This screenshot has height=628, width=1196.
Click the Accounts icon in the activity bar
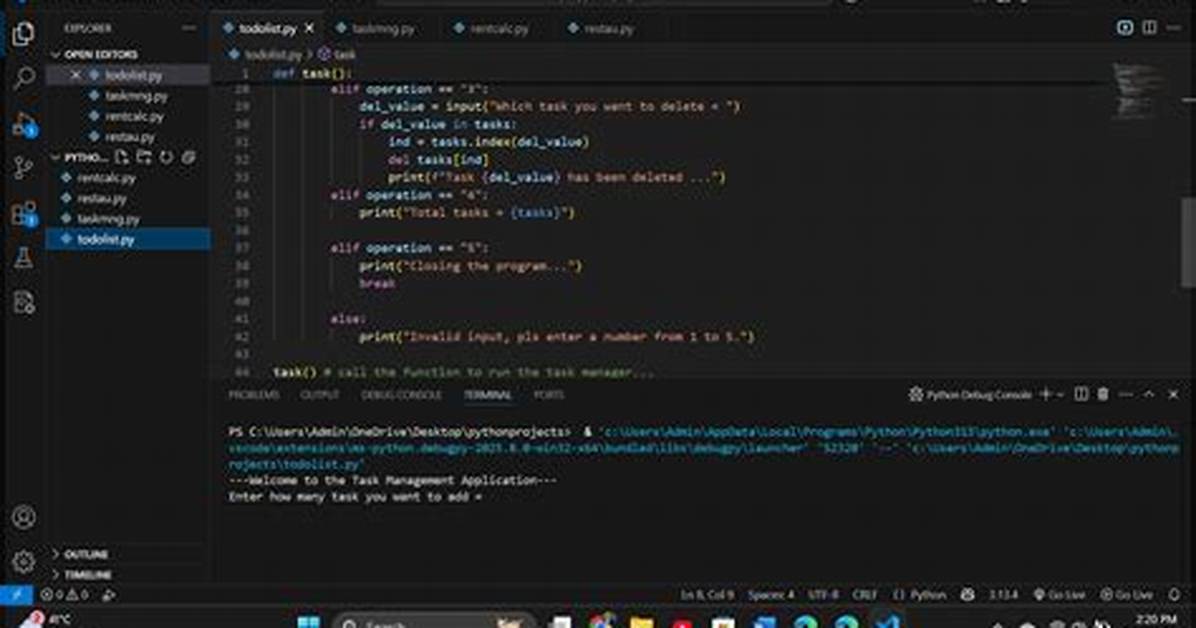coord(24,517)
